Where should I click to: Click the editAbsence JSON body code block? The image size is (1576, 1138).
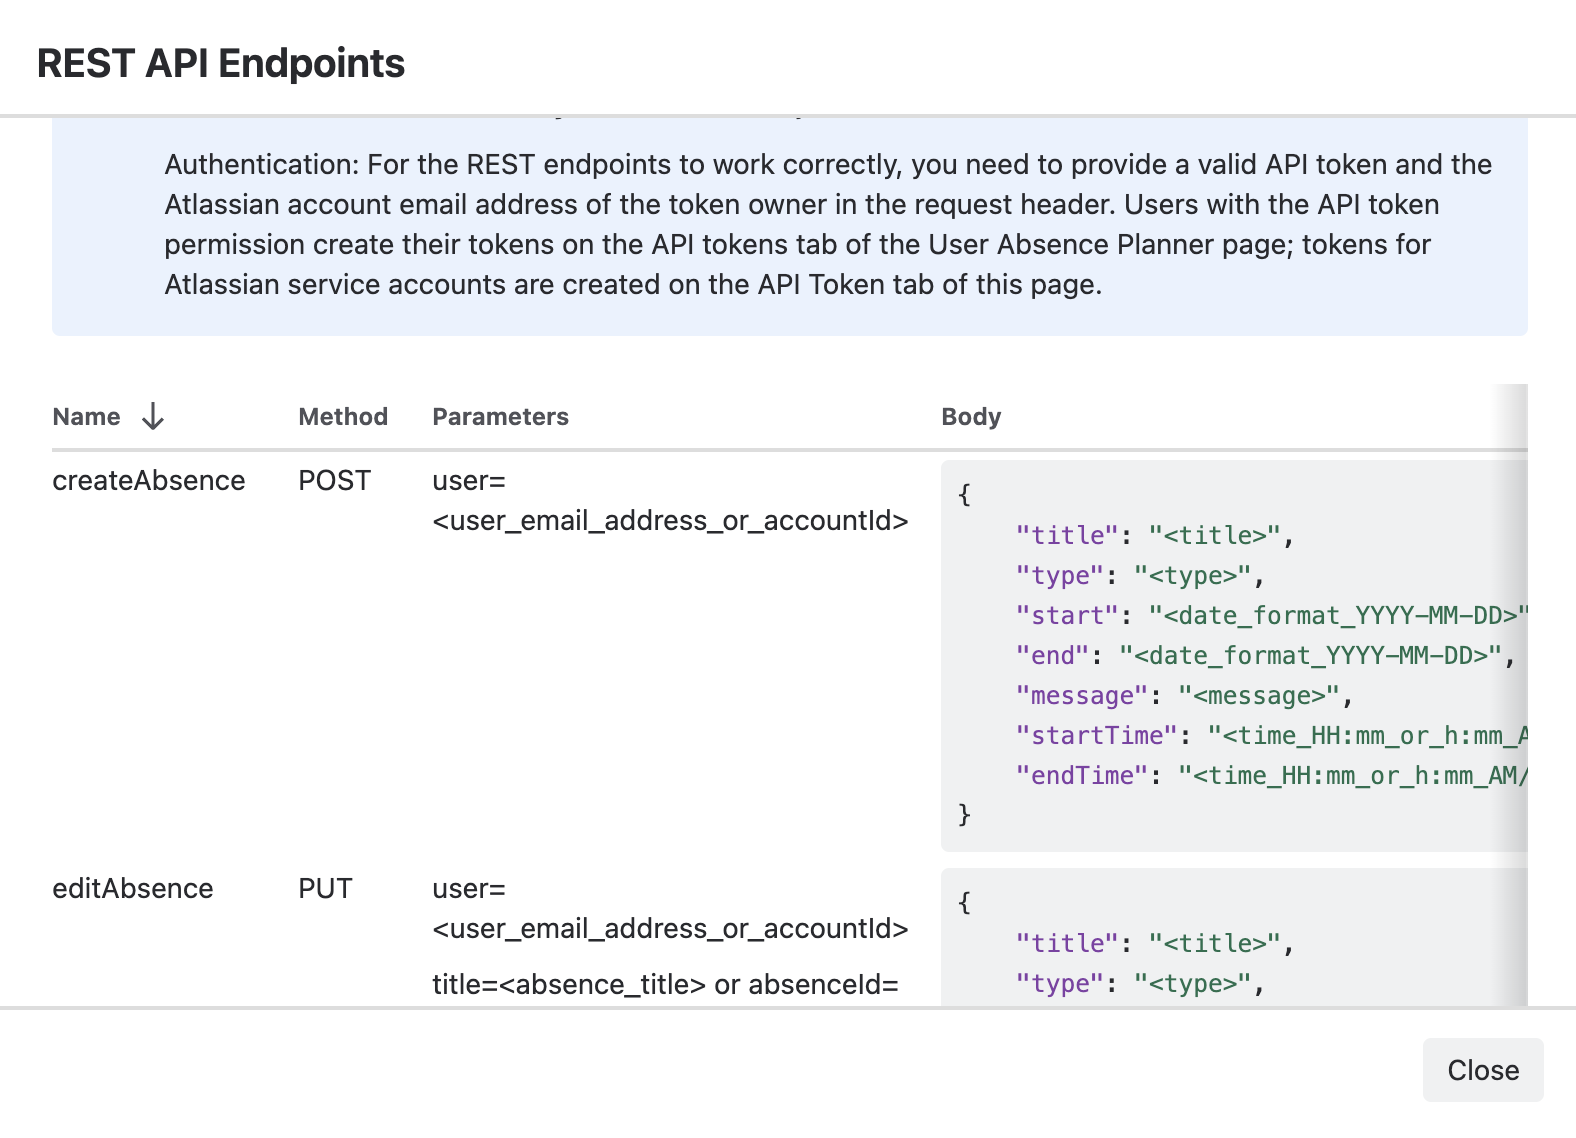(x=1234, y=937)
